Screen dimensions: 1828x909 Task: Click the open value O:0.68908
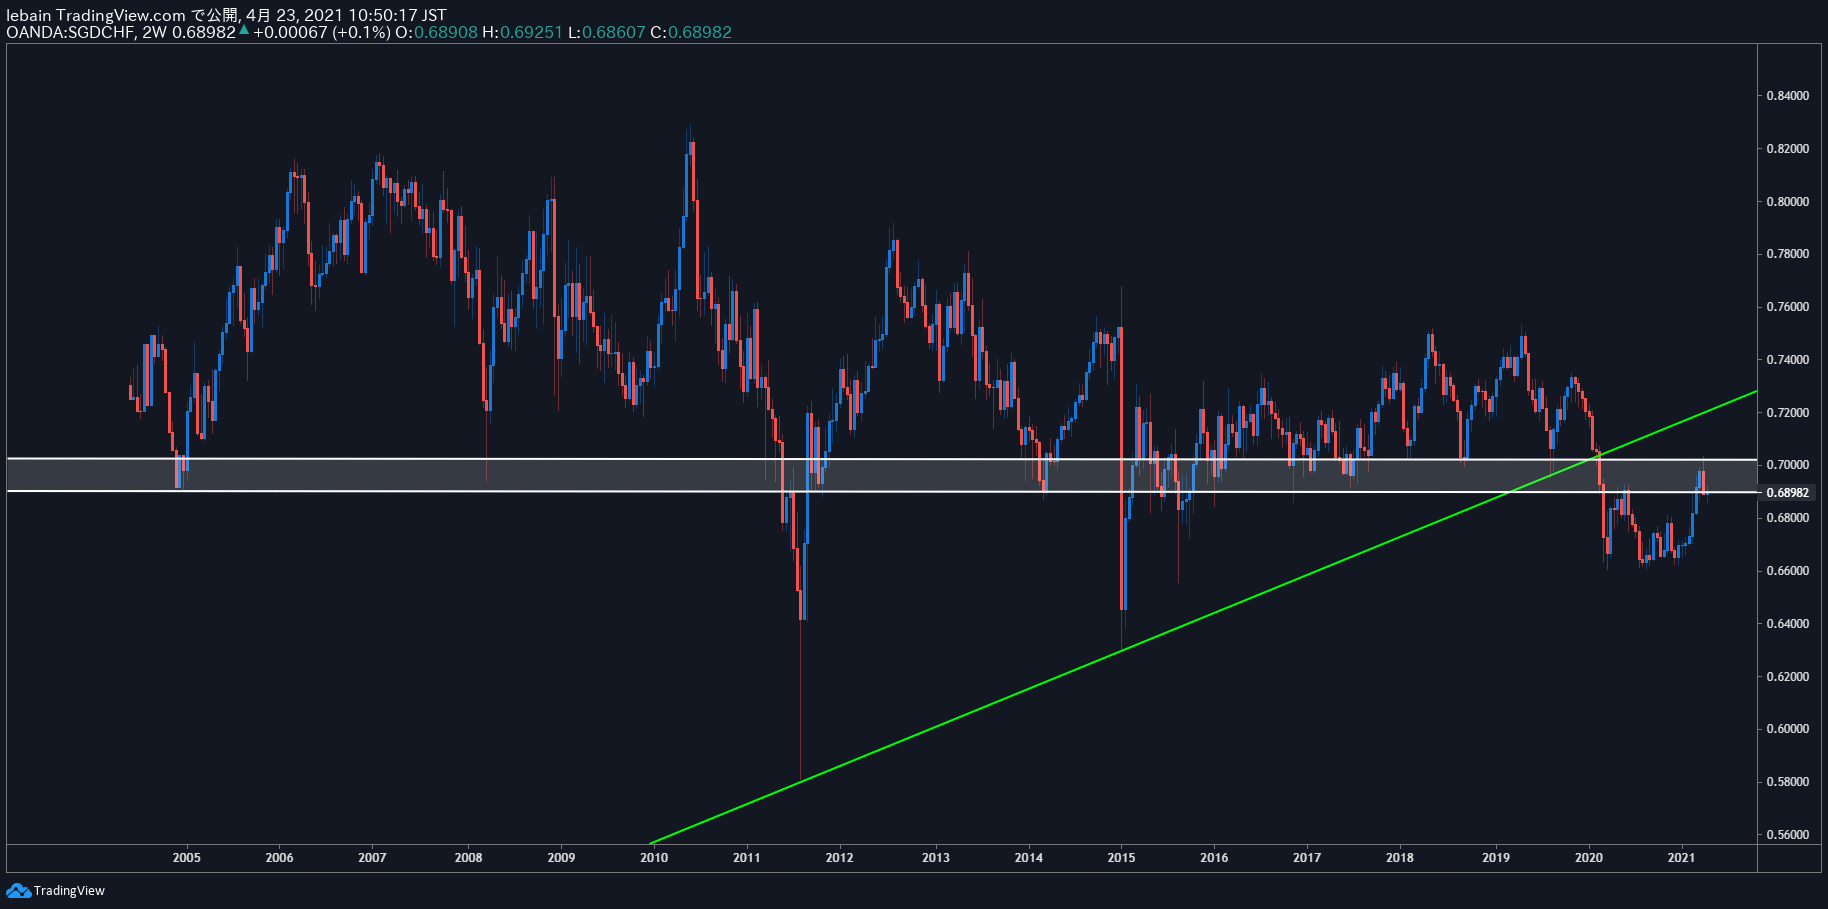[x=436, y=32]
